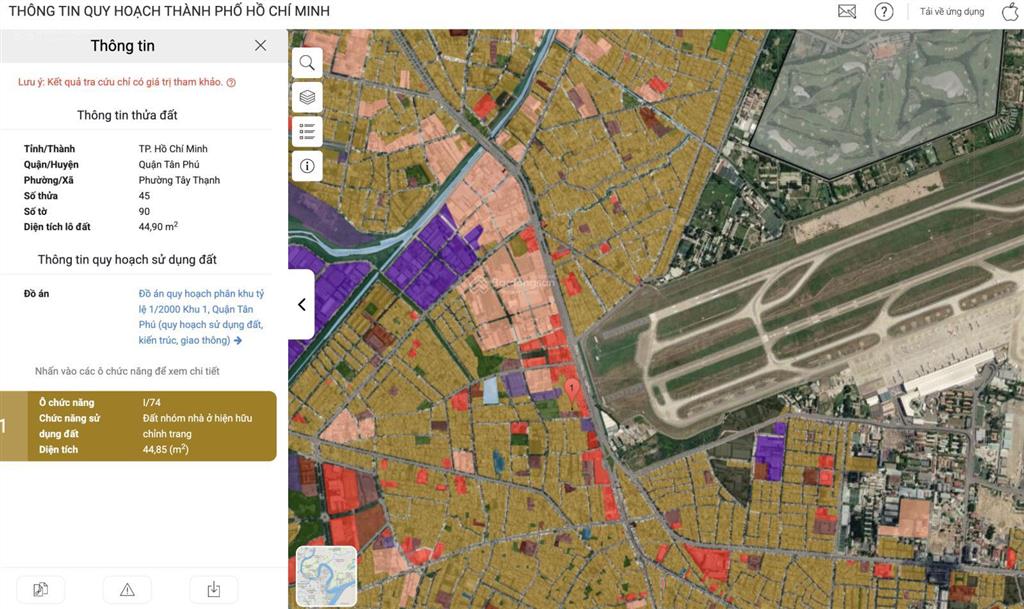Click the red location pin numbered 1
The width and height of the screenshot is (1024, 609).
coord(571,390)
